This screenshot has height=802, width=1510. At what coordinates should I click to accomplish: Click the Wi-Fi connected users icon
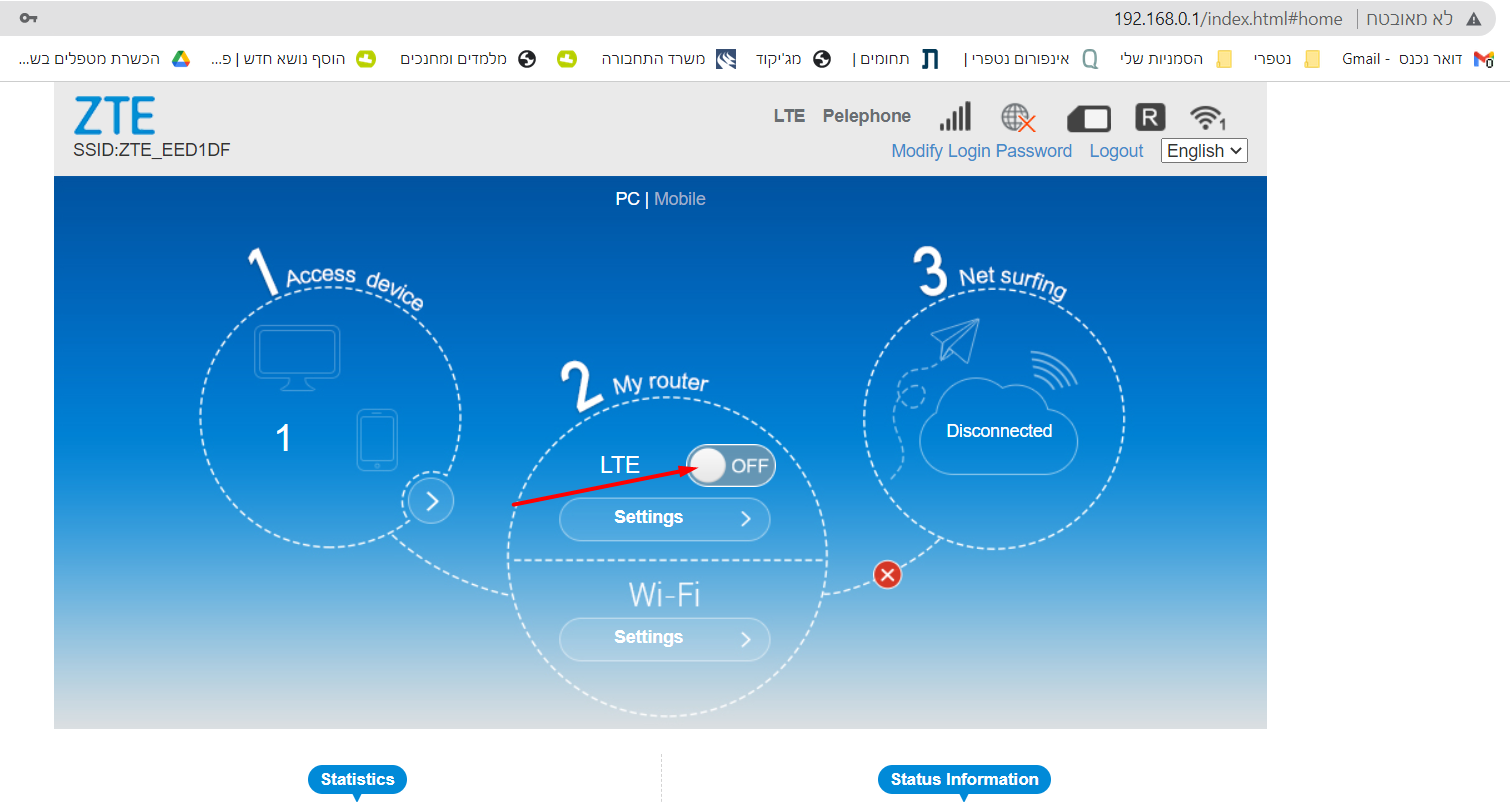coord(1208,118)
